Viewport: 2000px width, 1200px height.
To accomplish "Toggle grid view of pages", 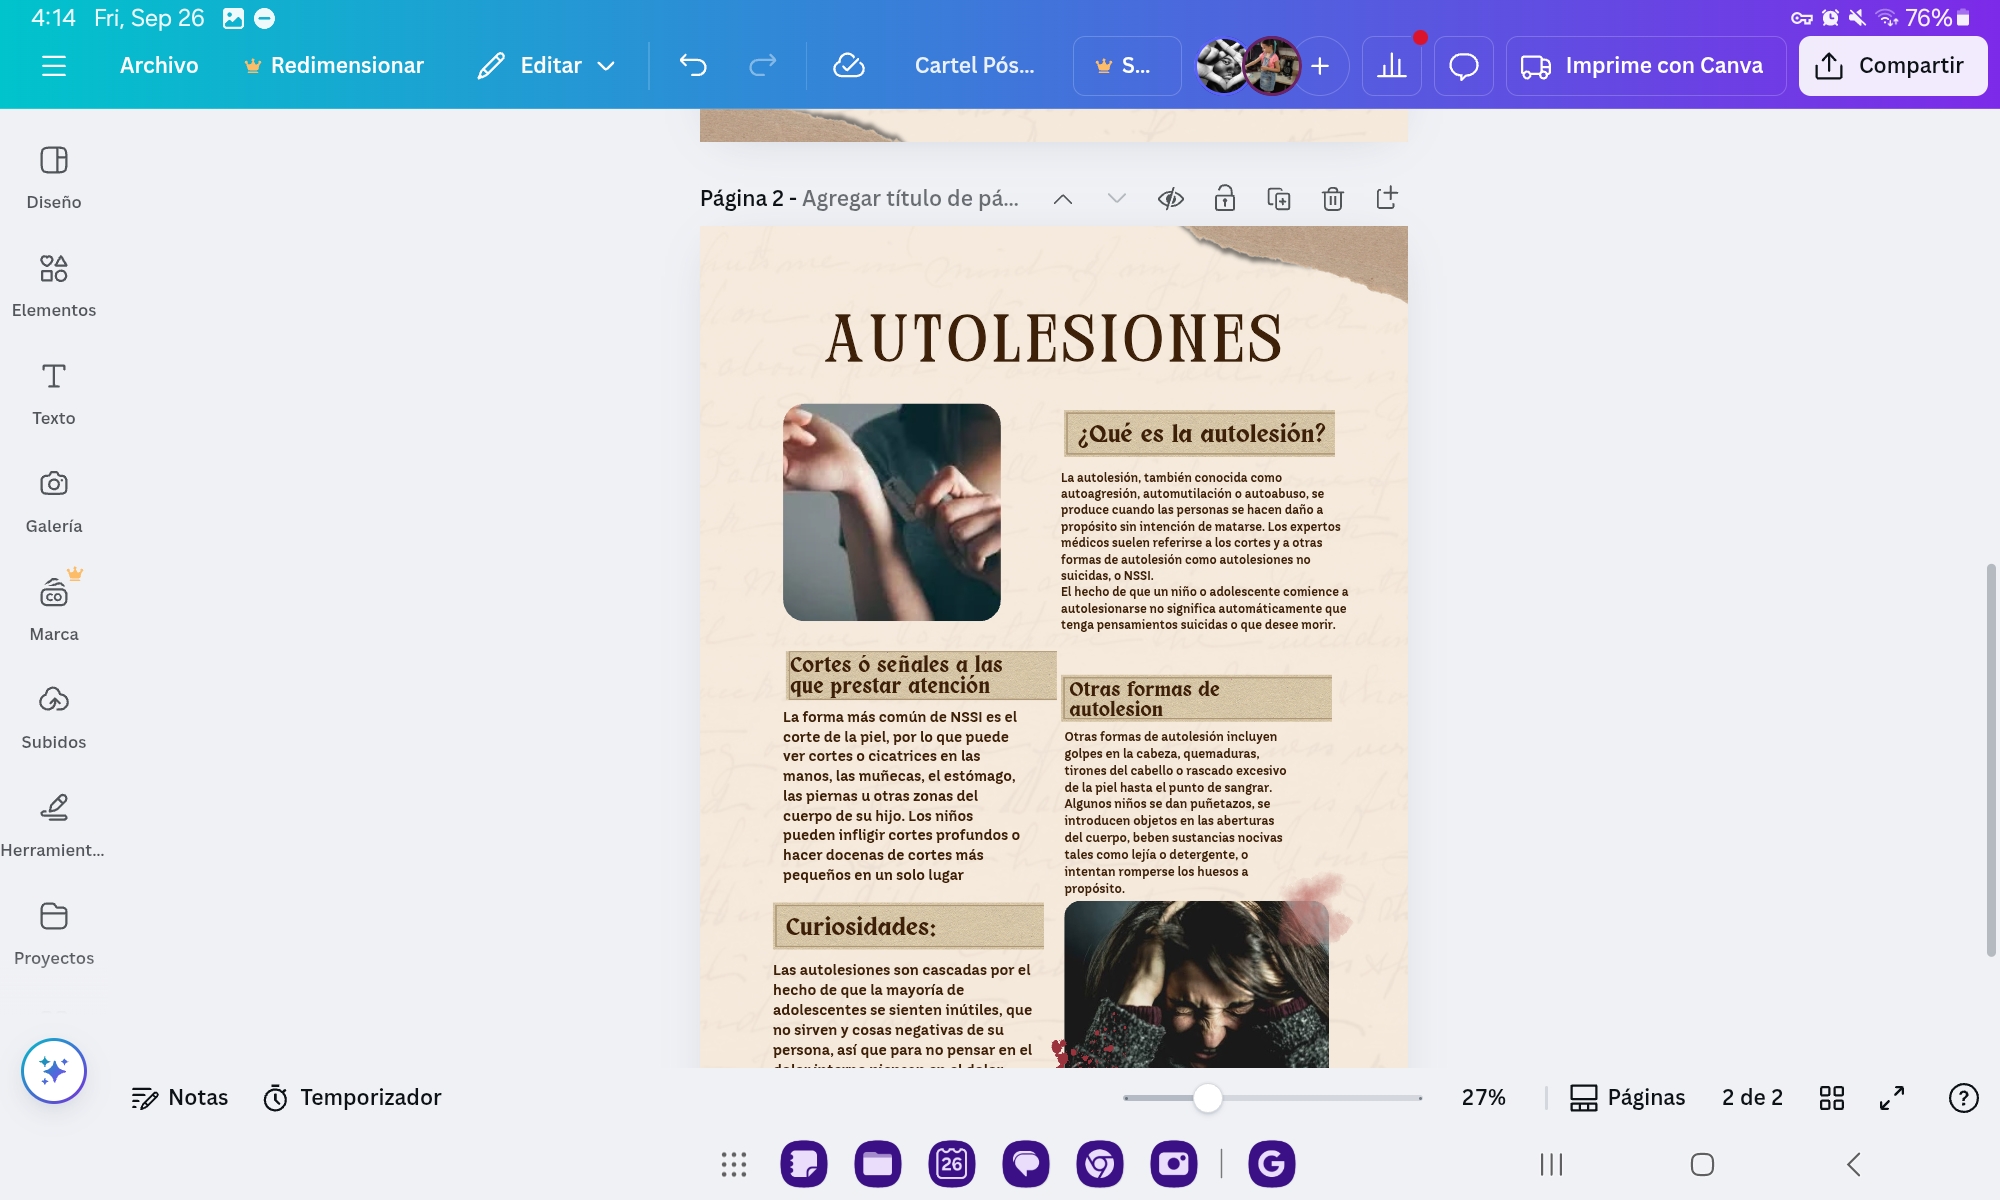I will pyautogui.click(x=1831, y=1098).
